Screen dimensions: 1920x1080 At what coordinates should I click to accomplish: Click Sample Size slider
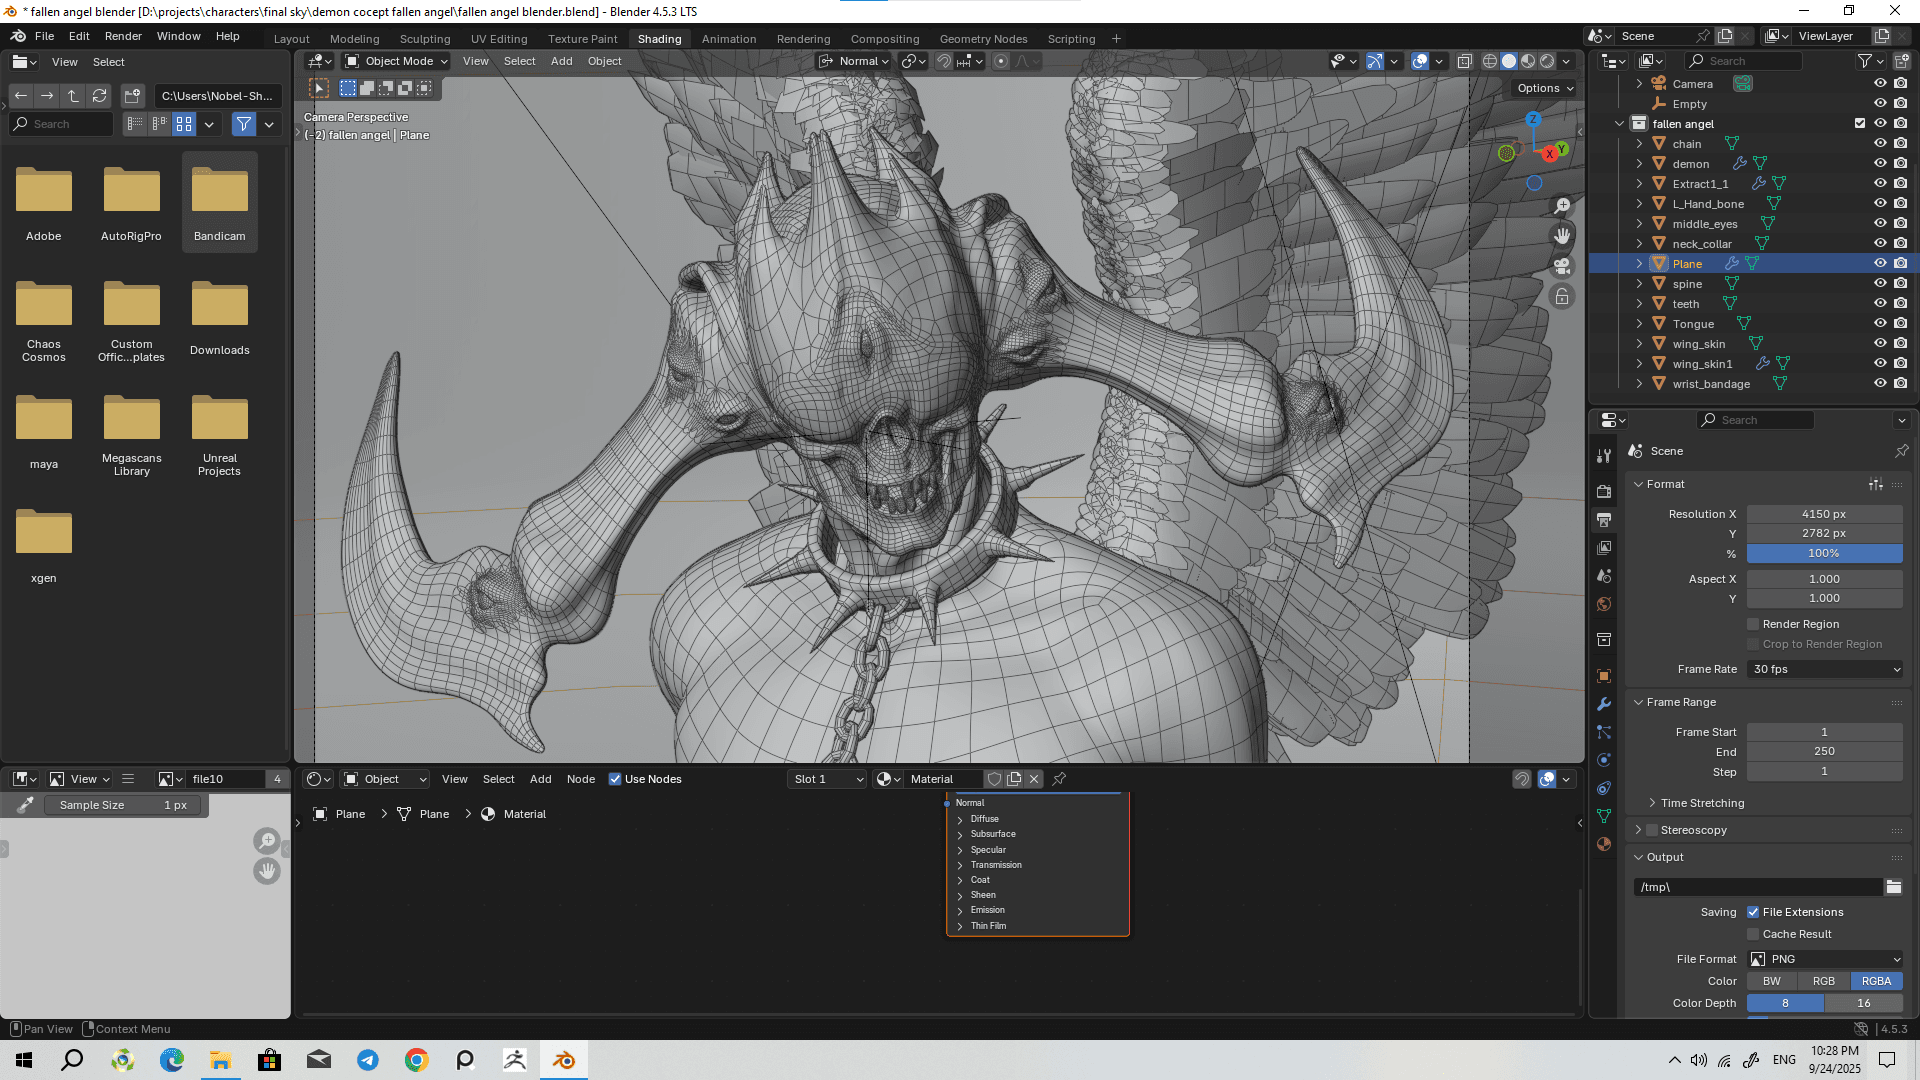[124, 805]
